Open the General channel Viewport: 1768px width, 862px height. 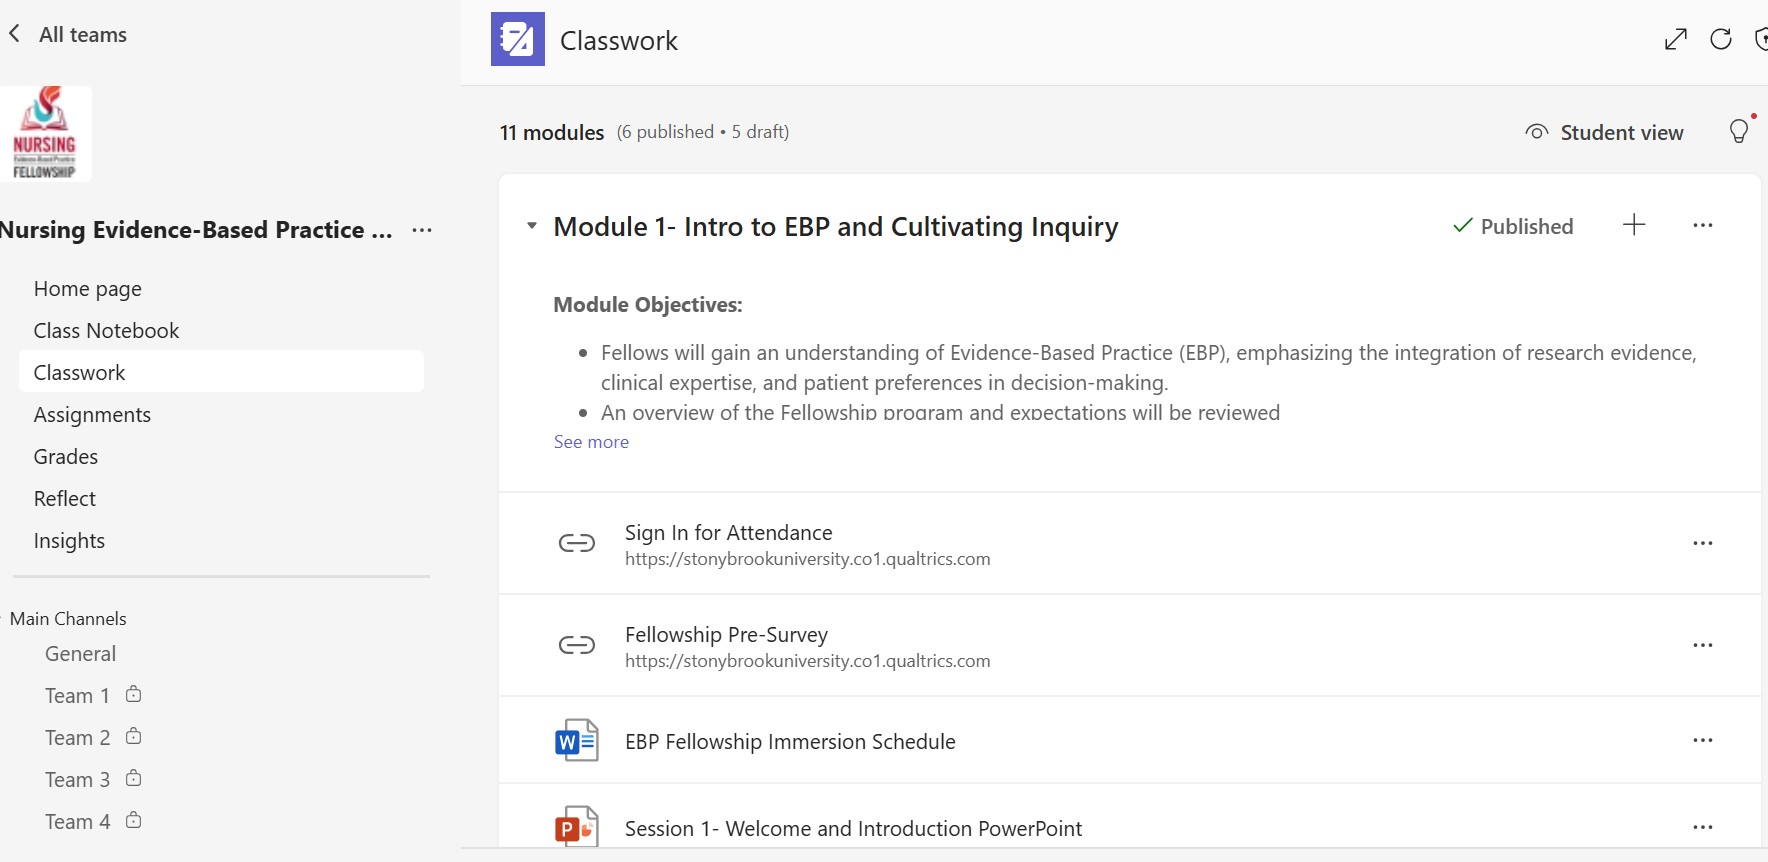coord(80,654)
